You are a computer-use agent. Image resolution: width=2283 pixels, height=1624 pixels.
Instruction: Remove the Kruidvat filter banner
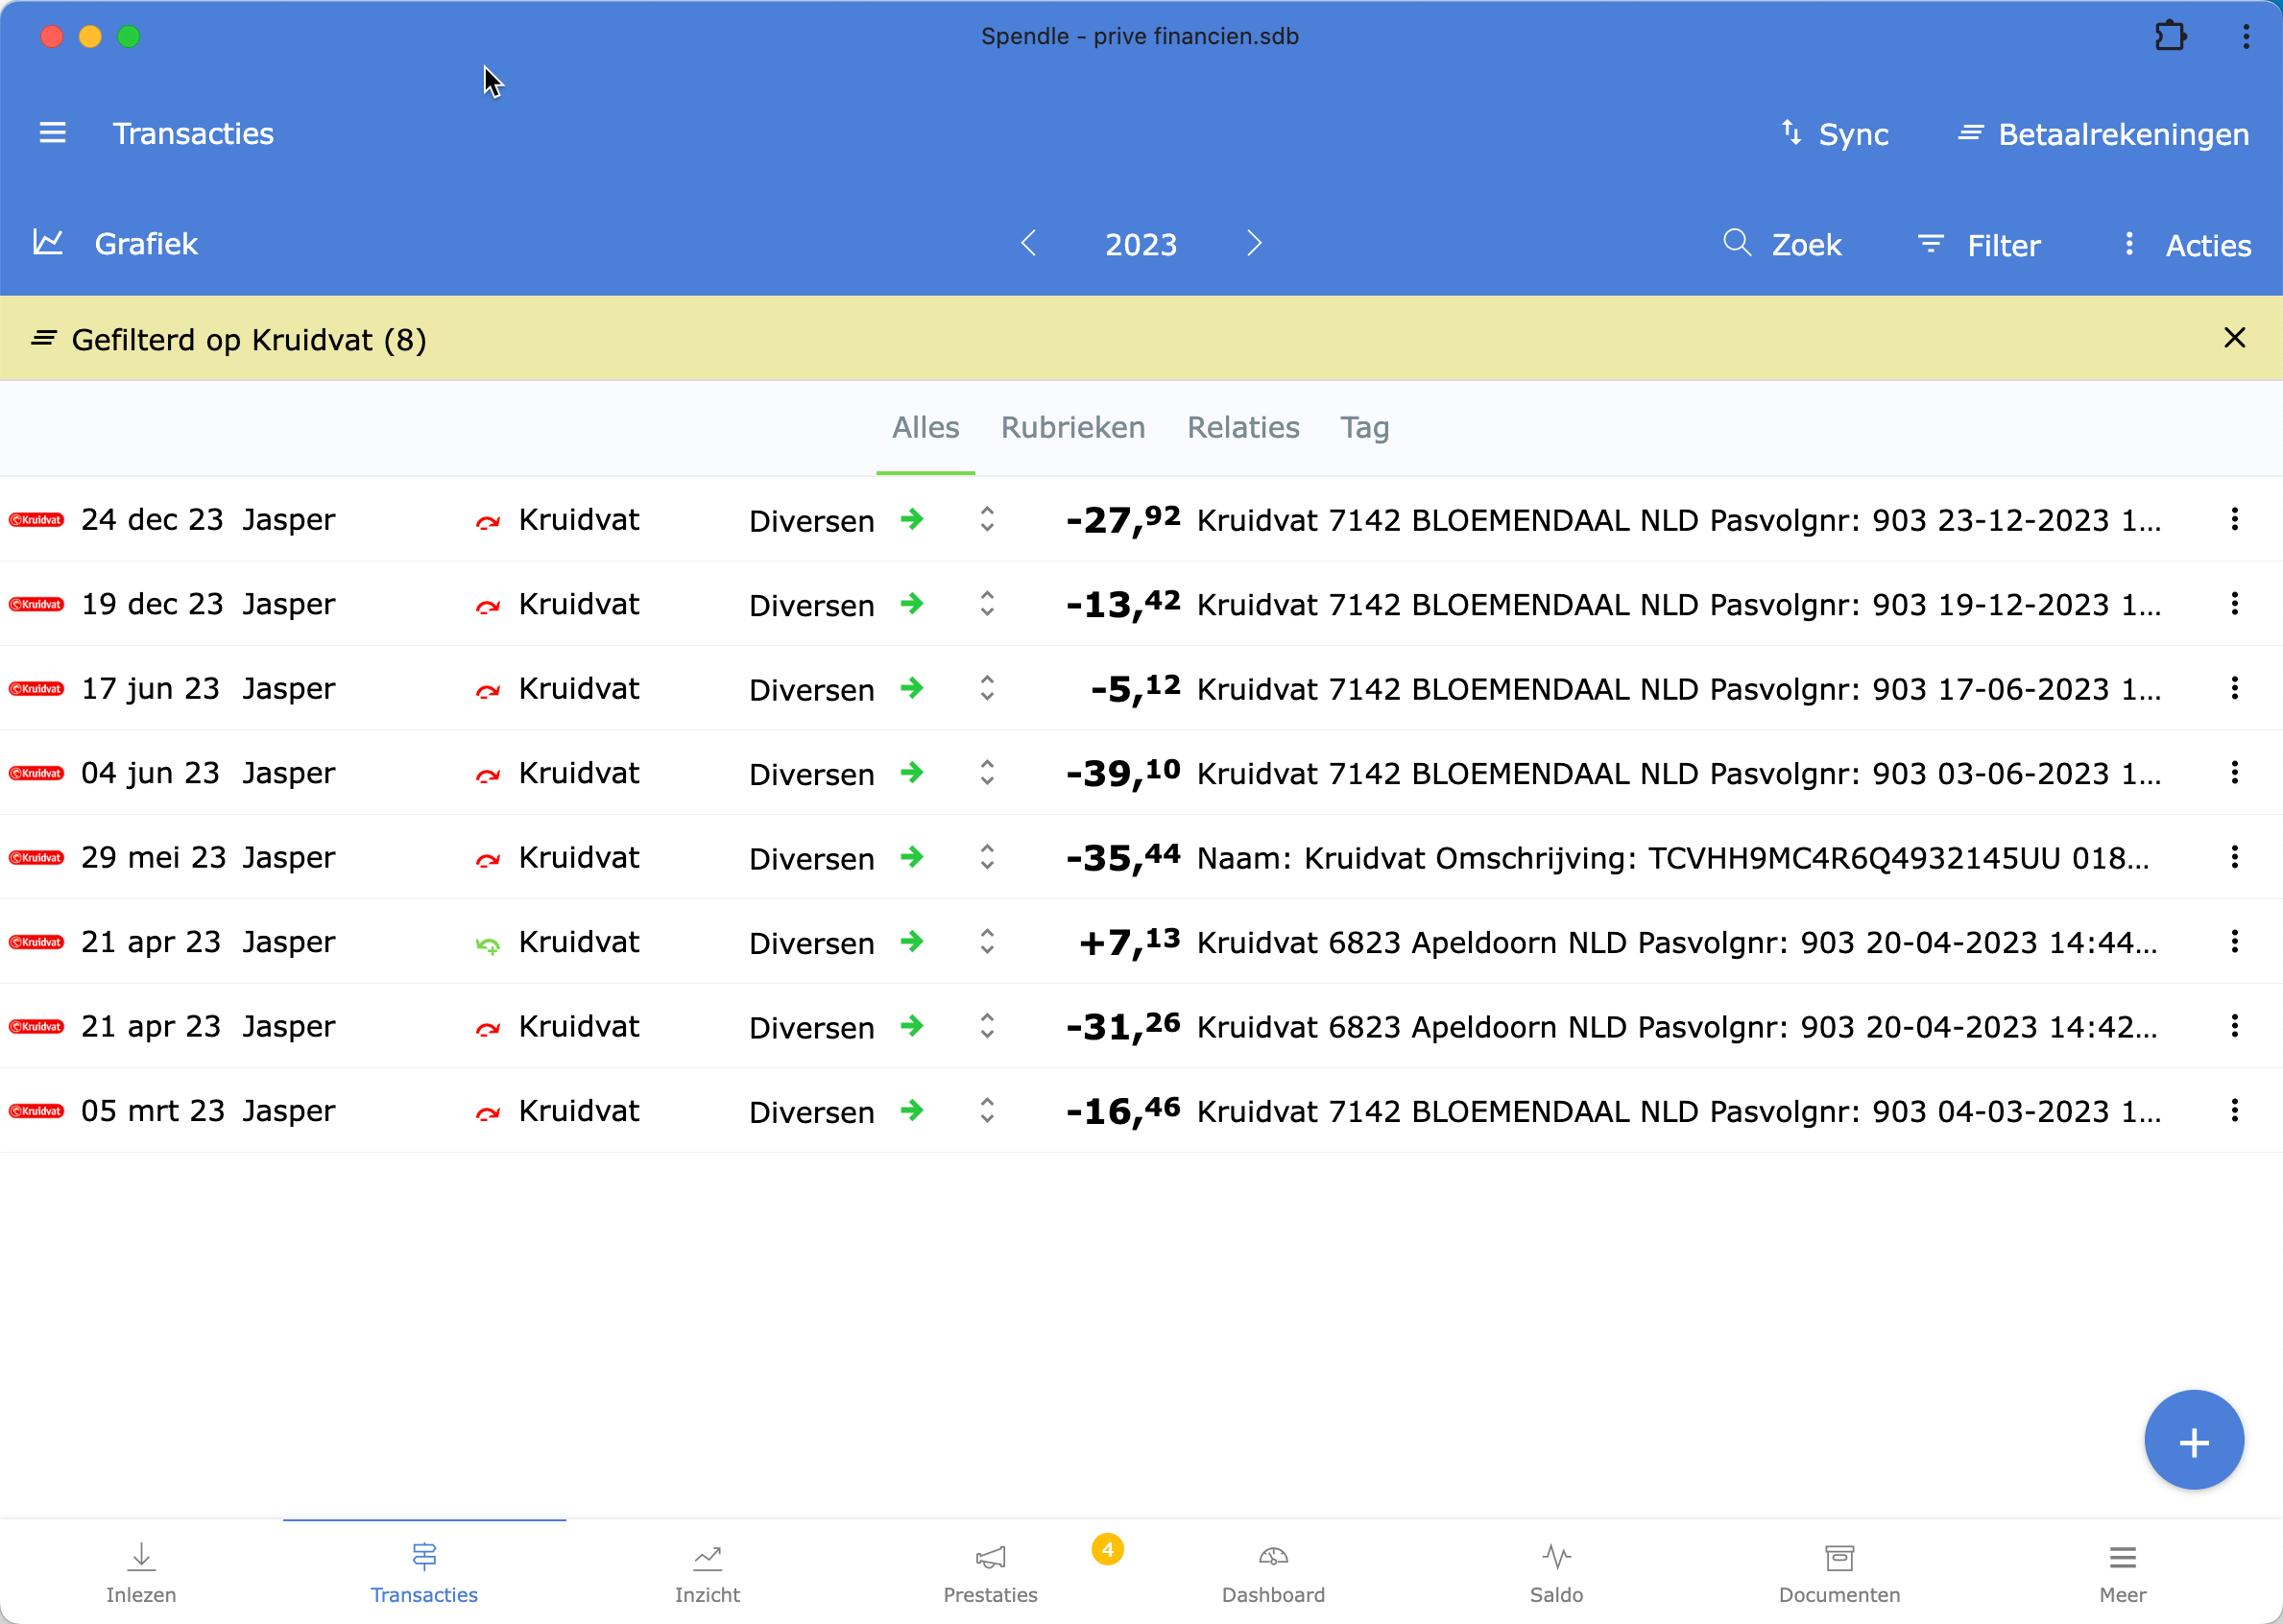[2234, 338]
